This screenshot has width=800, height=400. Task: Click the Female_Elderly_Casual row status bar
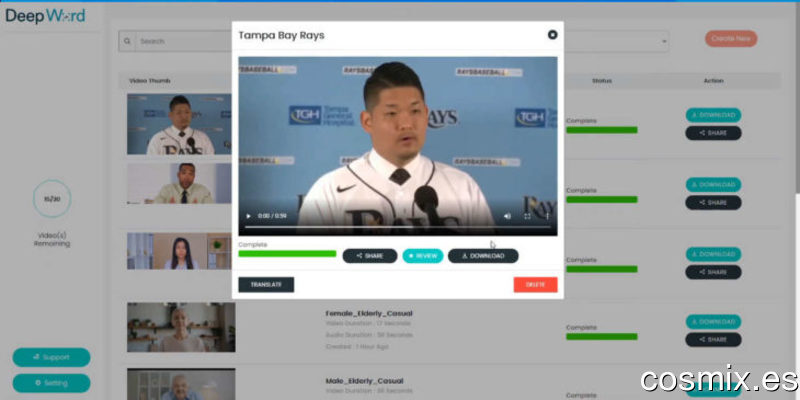pyautogui.click(x=602, y=336)
